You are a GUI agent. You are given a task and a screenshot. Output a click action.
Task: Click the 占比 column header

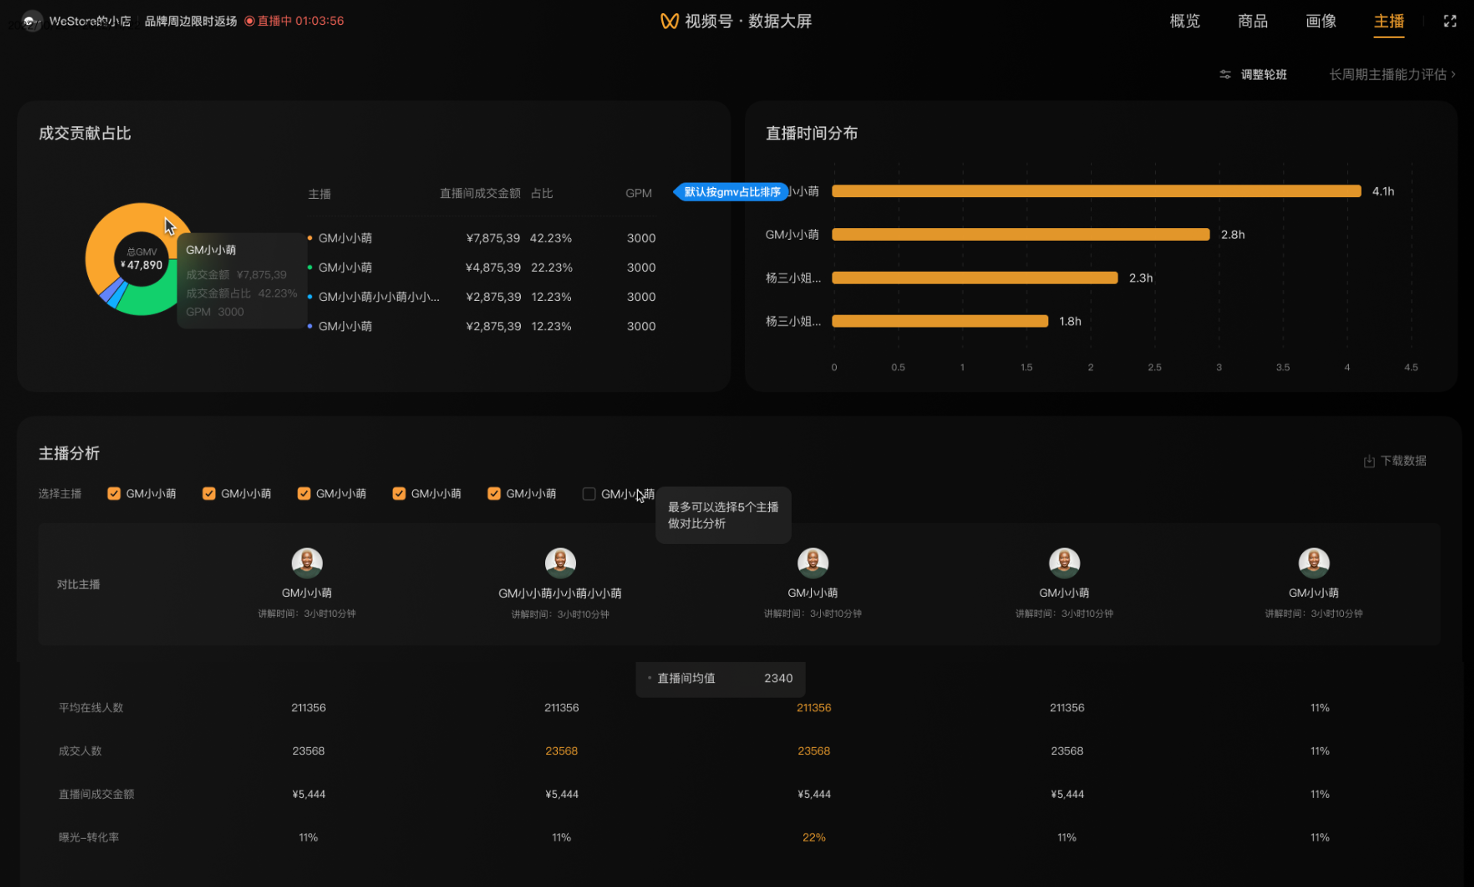pos(542,194)
